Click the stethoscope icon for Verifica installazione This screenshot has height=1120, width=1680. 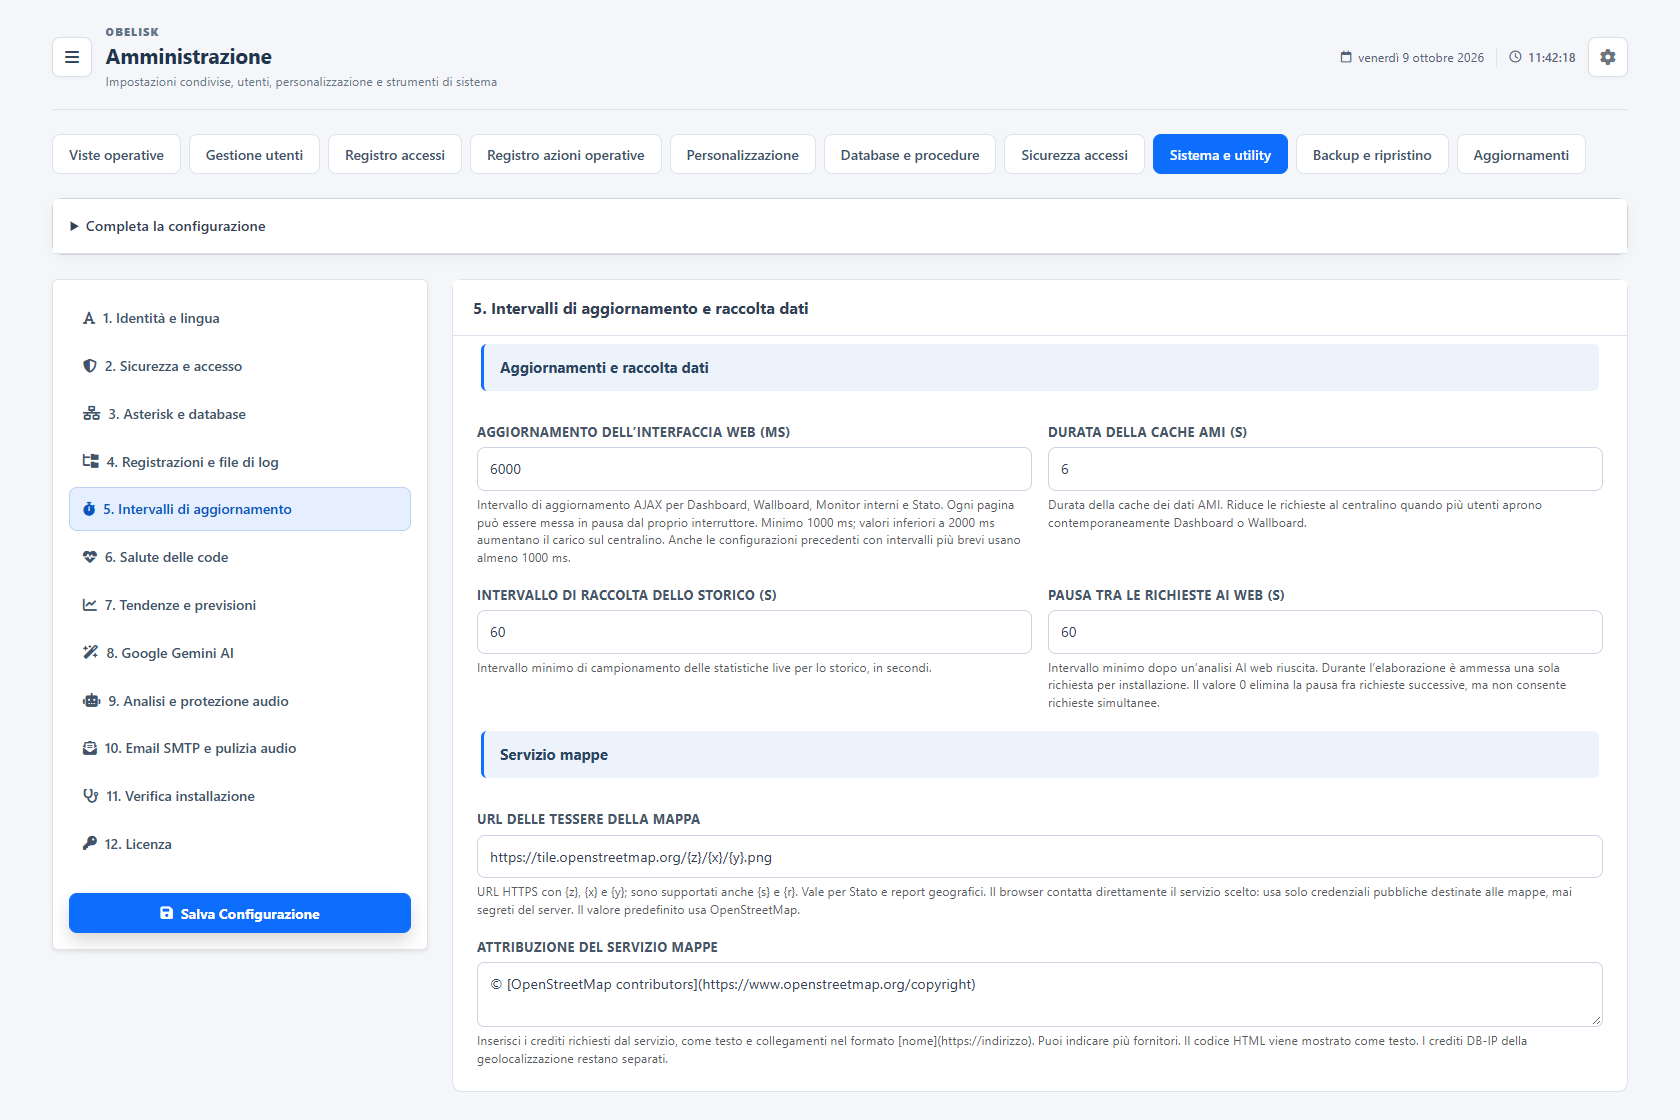[90, 796]
